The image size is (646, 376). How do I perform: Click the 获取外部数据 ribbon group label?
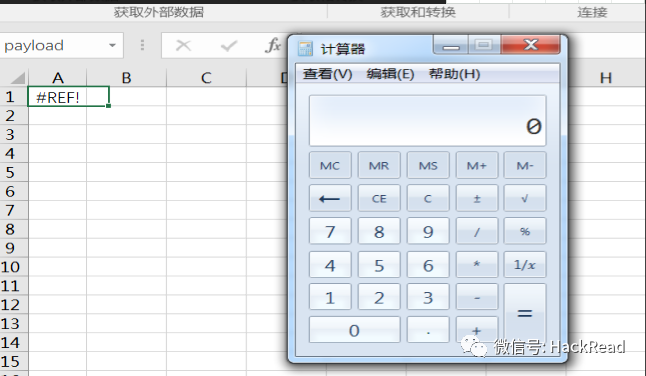pos(159,12)
